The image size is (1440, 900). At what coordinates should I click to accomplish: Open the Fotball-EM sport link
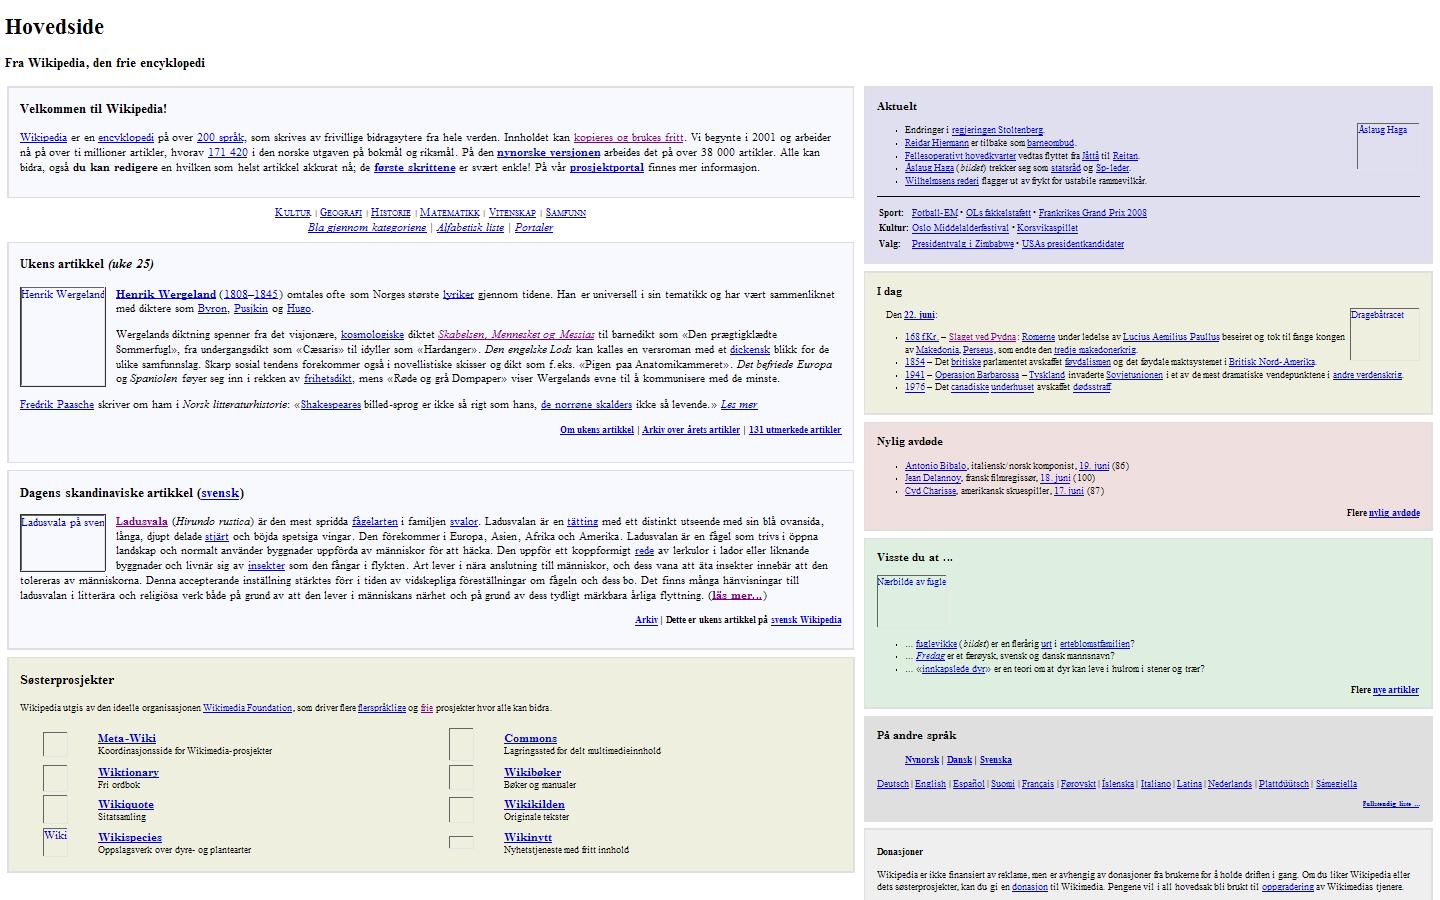pos(935,213)
